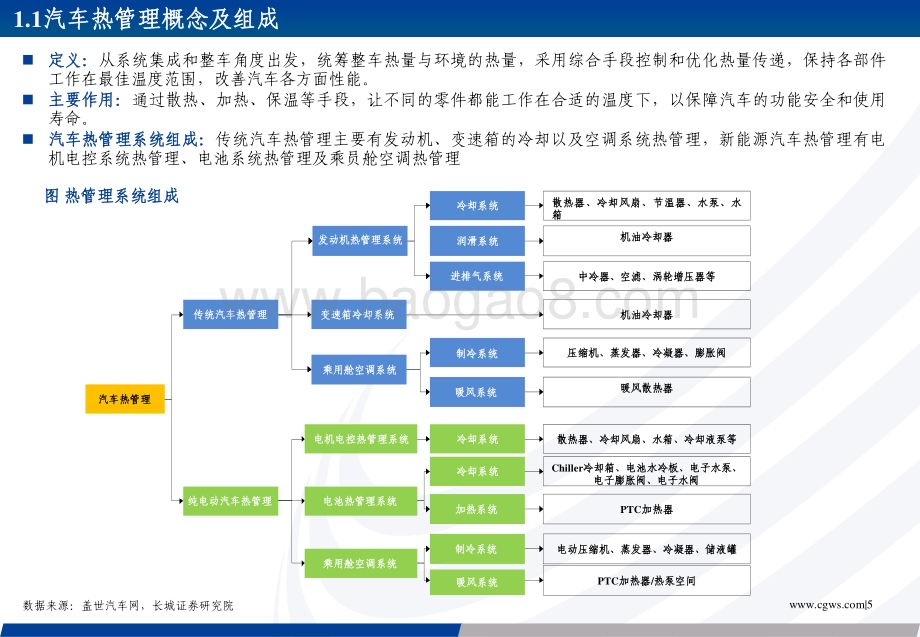This screenshot has width=920, height=637.
Task: Click green 冷却系统 beside 电机电控热管理系统
Action: pyautogui.click(x=477, y=439)
